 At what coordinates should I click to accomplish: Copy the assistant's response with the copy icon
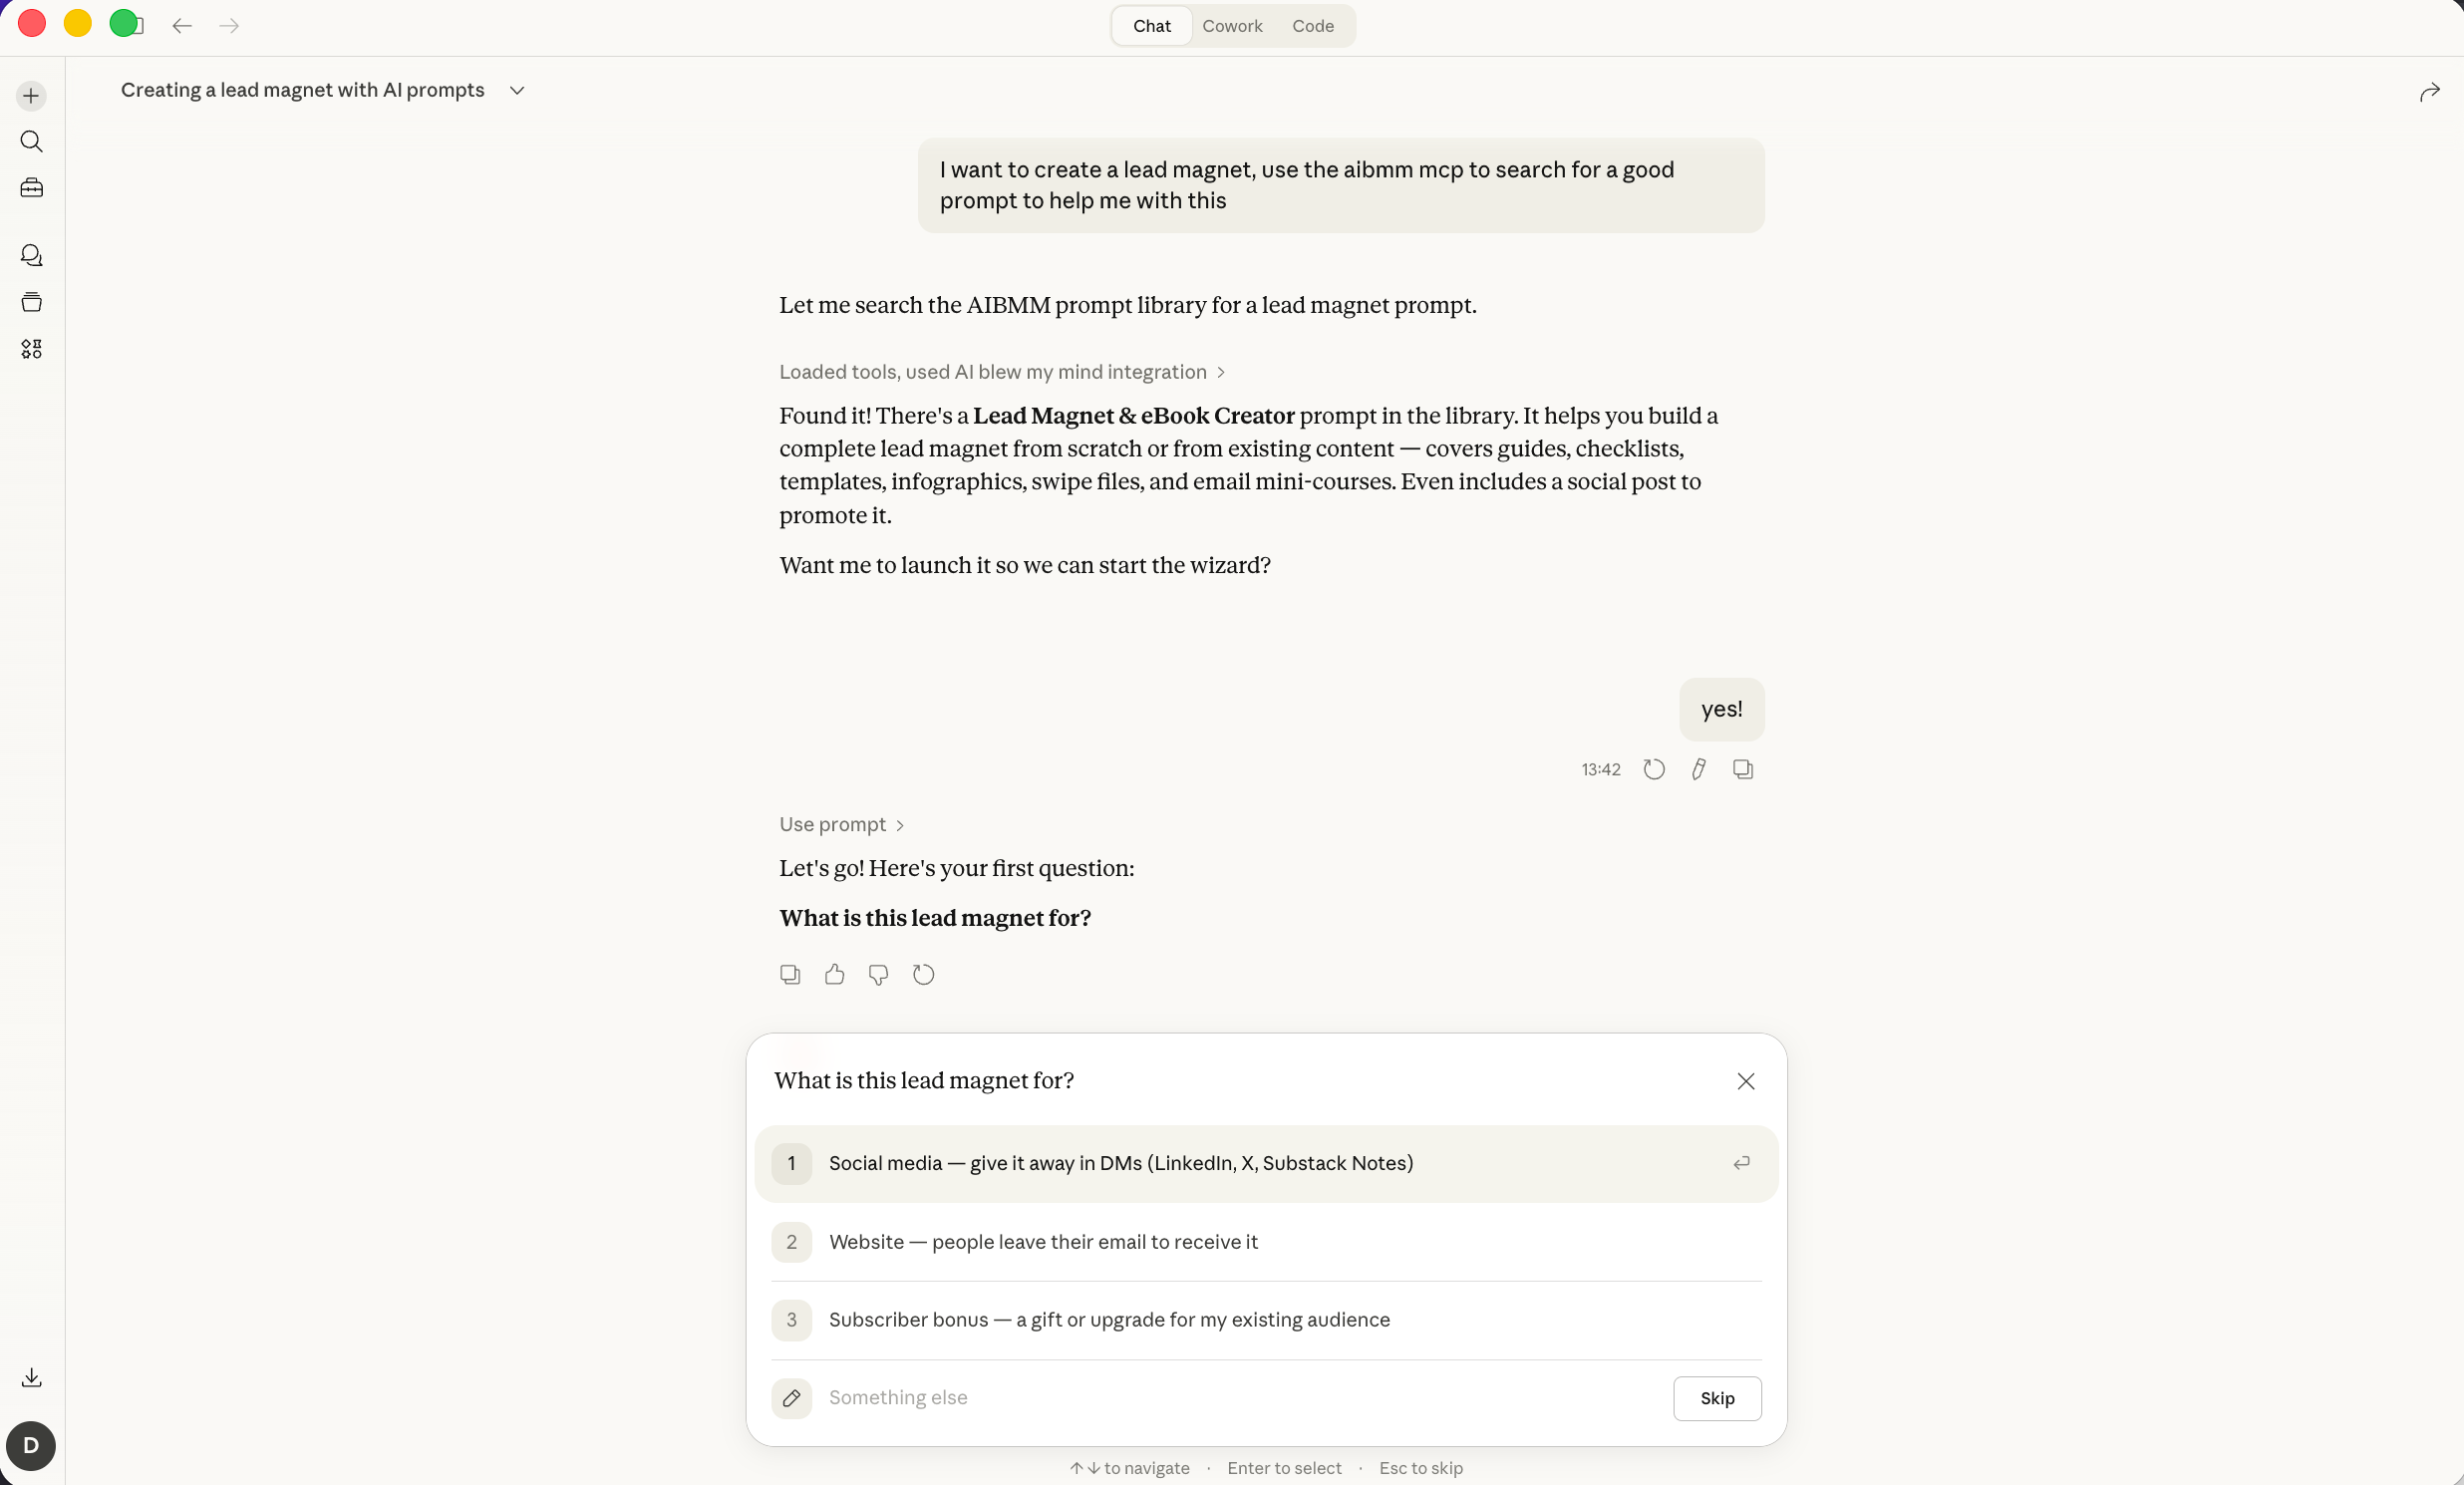pyautogui.click(x=790, y=974)
